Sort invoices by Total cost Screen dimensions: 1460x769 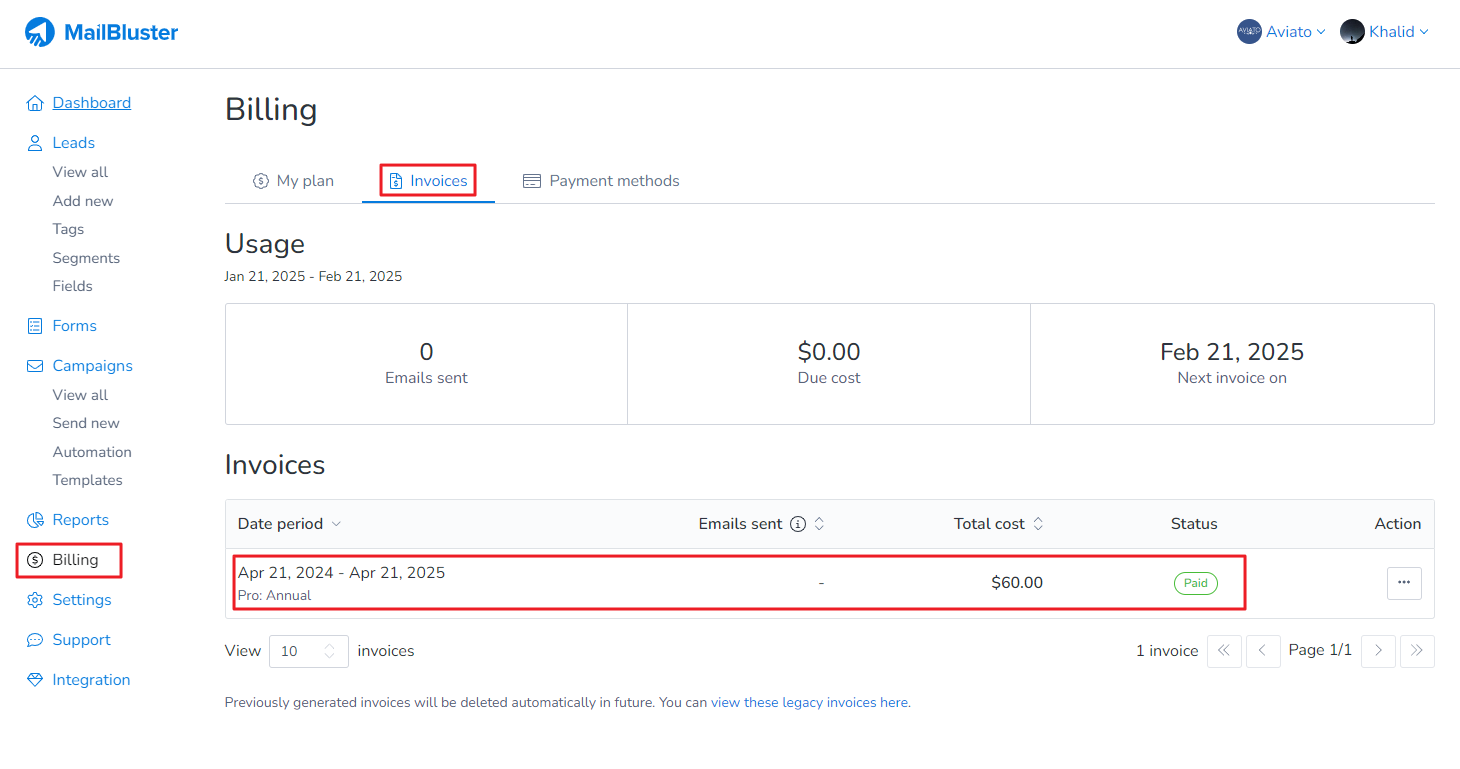click(998, 524)
